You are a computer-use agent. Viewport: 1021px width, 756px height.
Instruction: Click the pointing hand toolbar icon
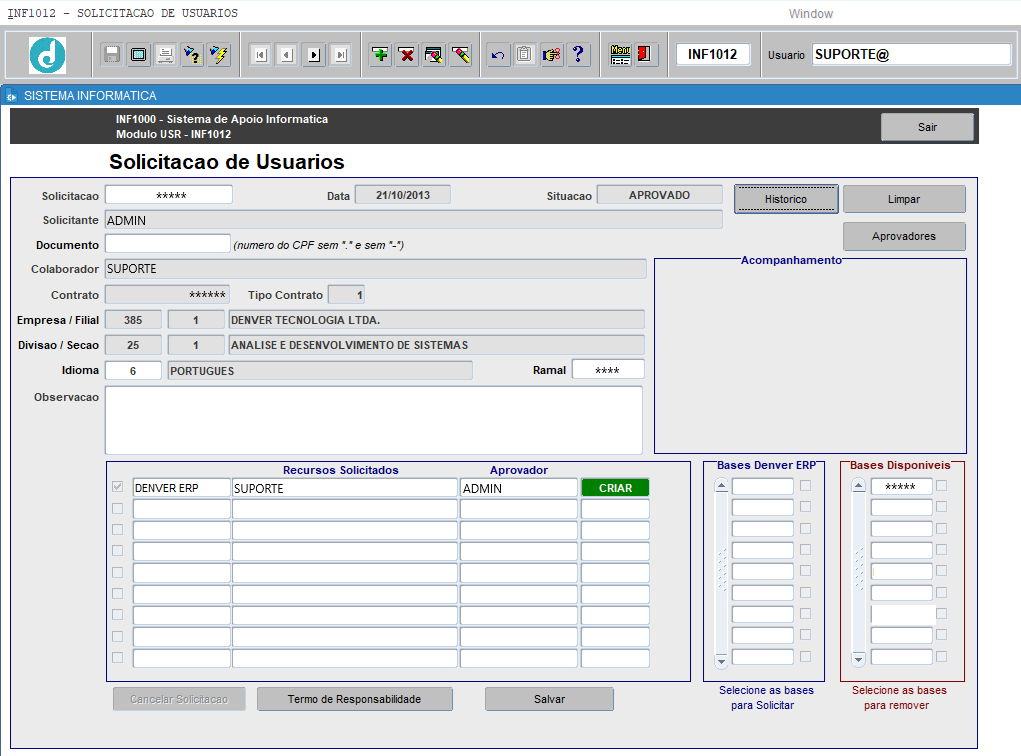(552, 55)
